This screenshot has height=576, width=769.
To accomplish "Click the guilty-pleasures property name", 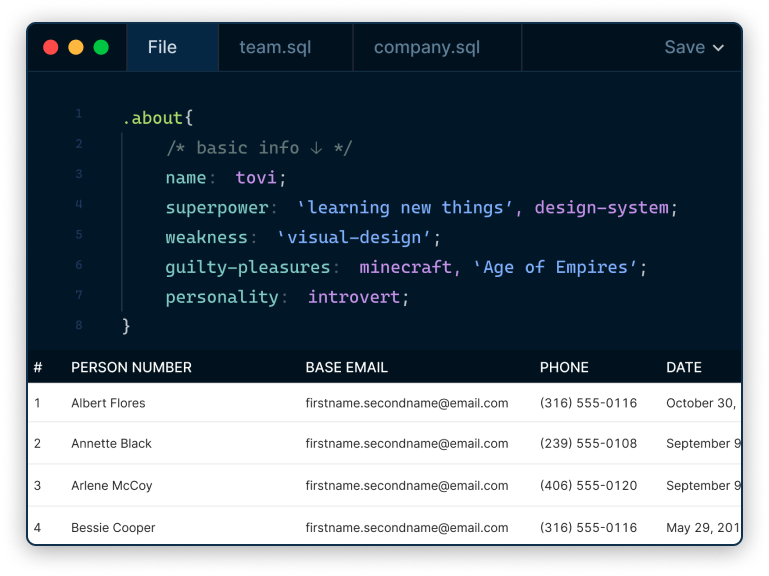I will tap(248, 267).
